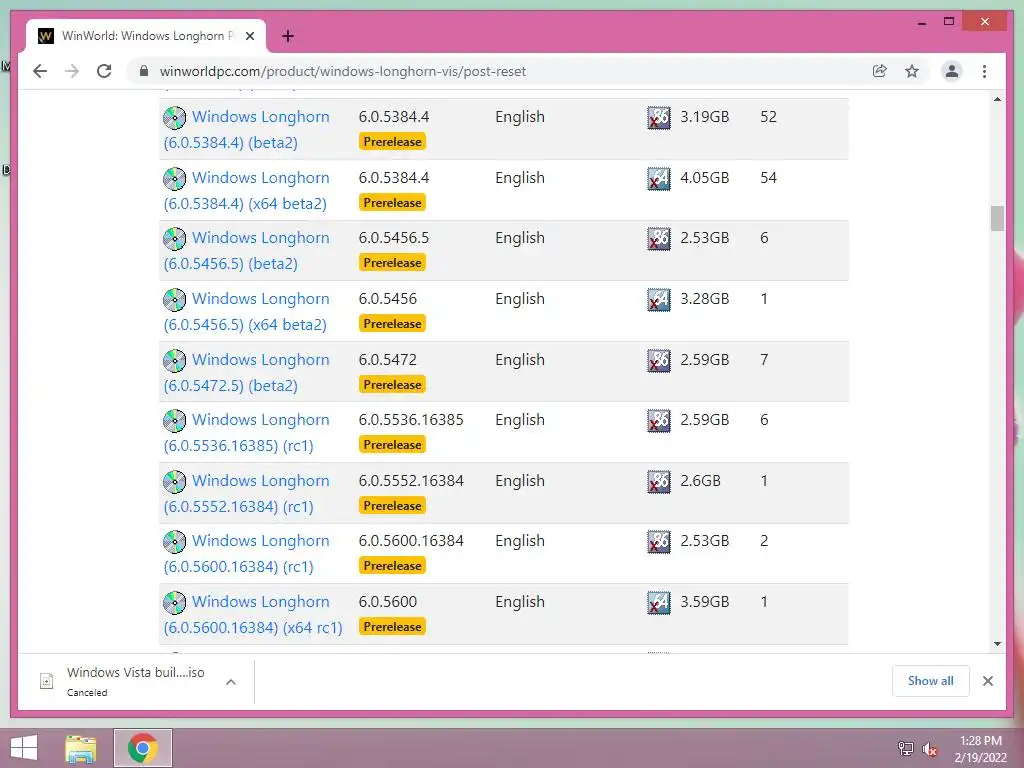Click x64 architecture icon in 3.59GB row
Image resolution: width=1024 pixels, height=768 pixels.
tap(658, 602)
